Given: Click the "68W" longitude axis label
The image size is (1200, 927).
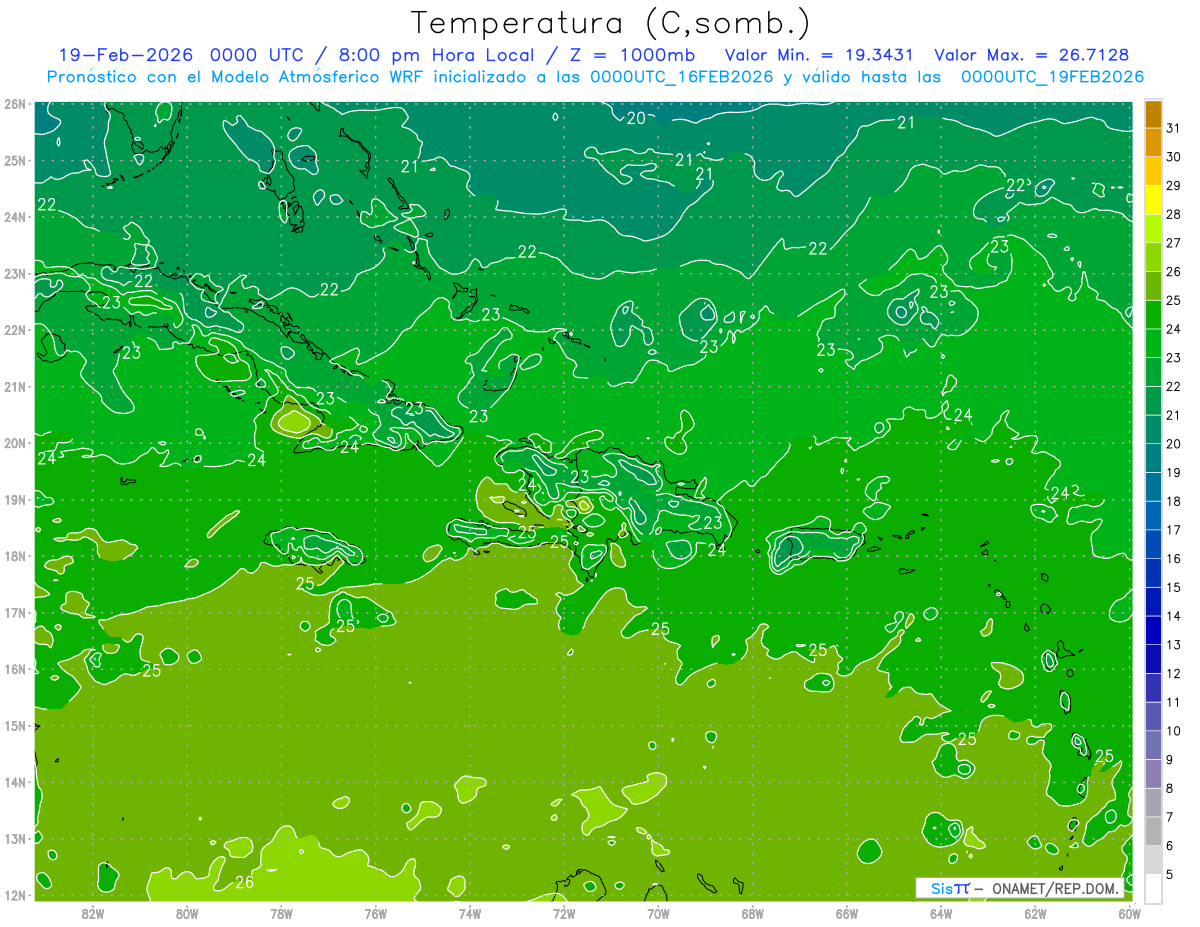Looking at the screenshot, I should coord(753,913).
